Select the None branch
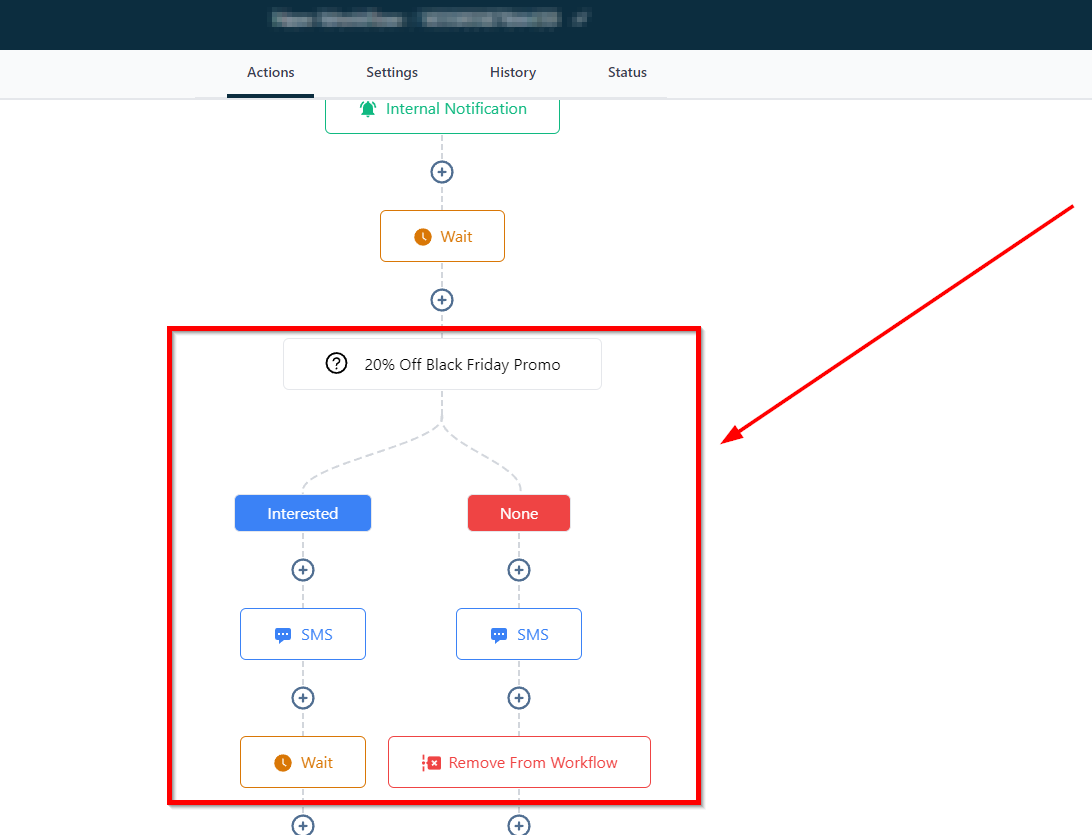Image resolution: width=1092 pixels, height=835 pixels. click(519, 513)
